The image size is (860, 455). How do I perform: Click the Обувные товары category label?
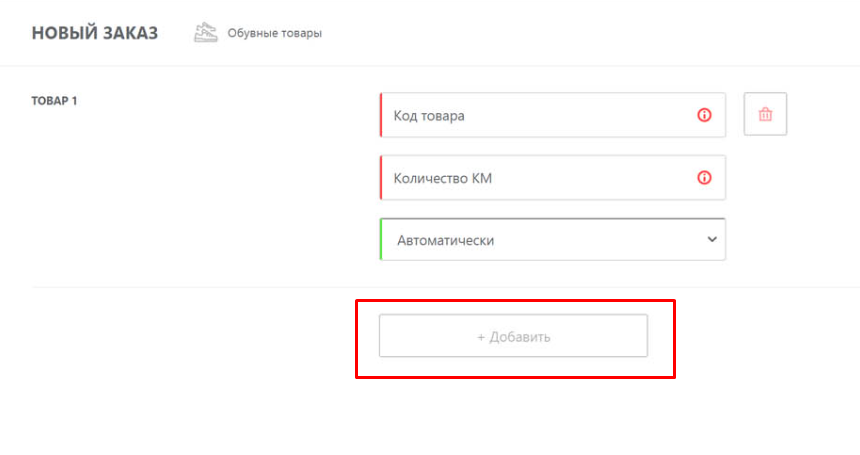pyautogui.click(x=275, y=34)
